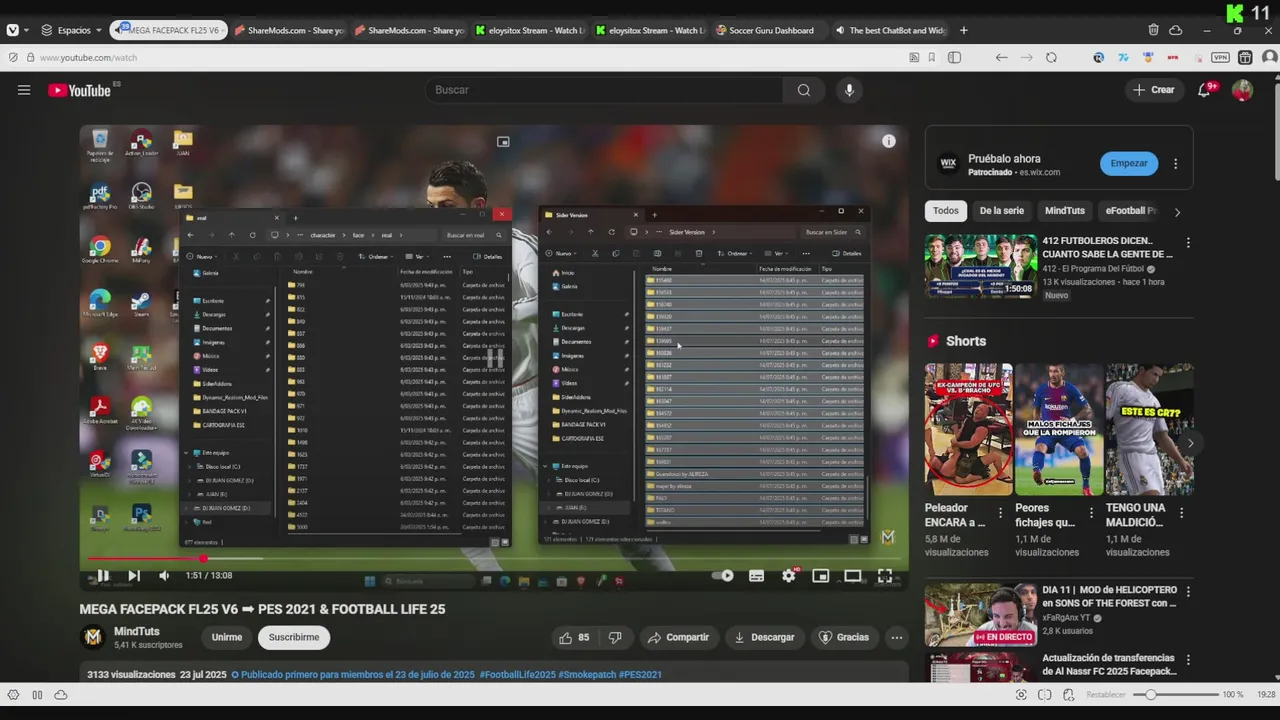Open options for Peores fichajes short
The height and width of the screenshot is (720, 1280).
[1091, 513]
